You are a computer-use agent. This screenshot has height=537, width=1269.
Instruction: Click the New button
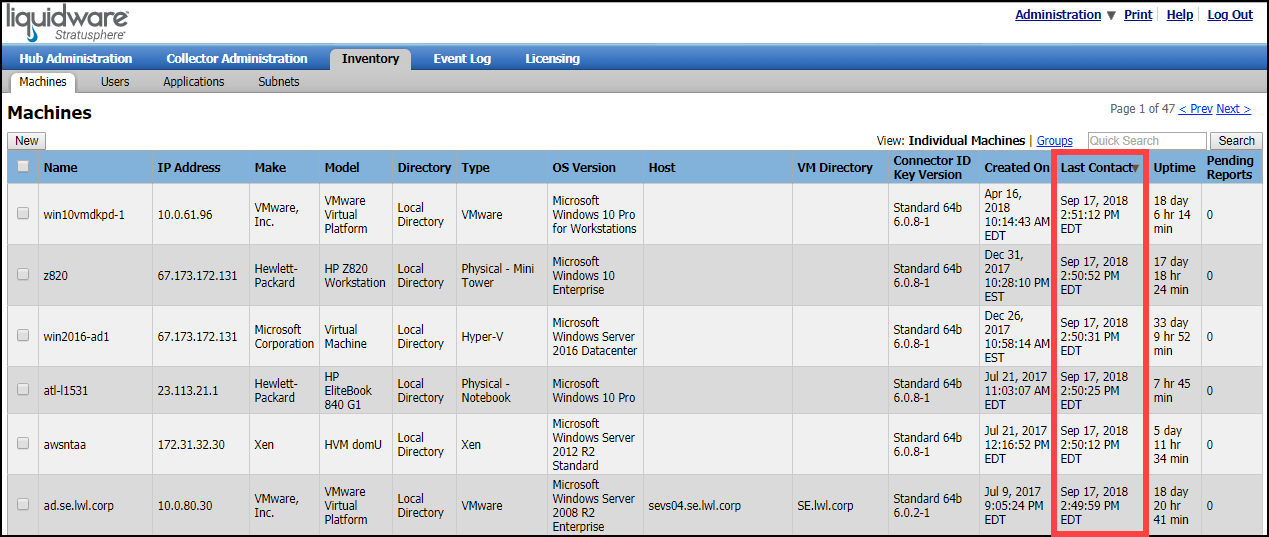tap(27, 141)
